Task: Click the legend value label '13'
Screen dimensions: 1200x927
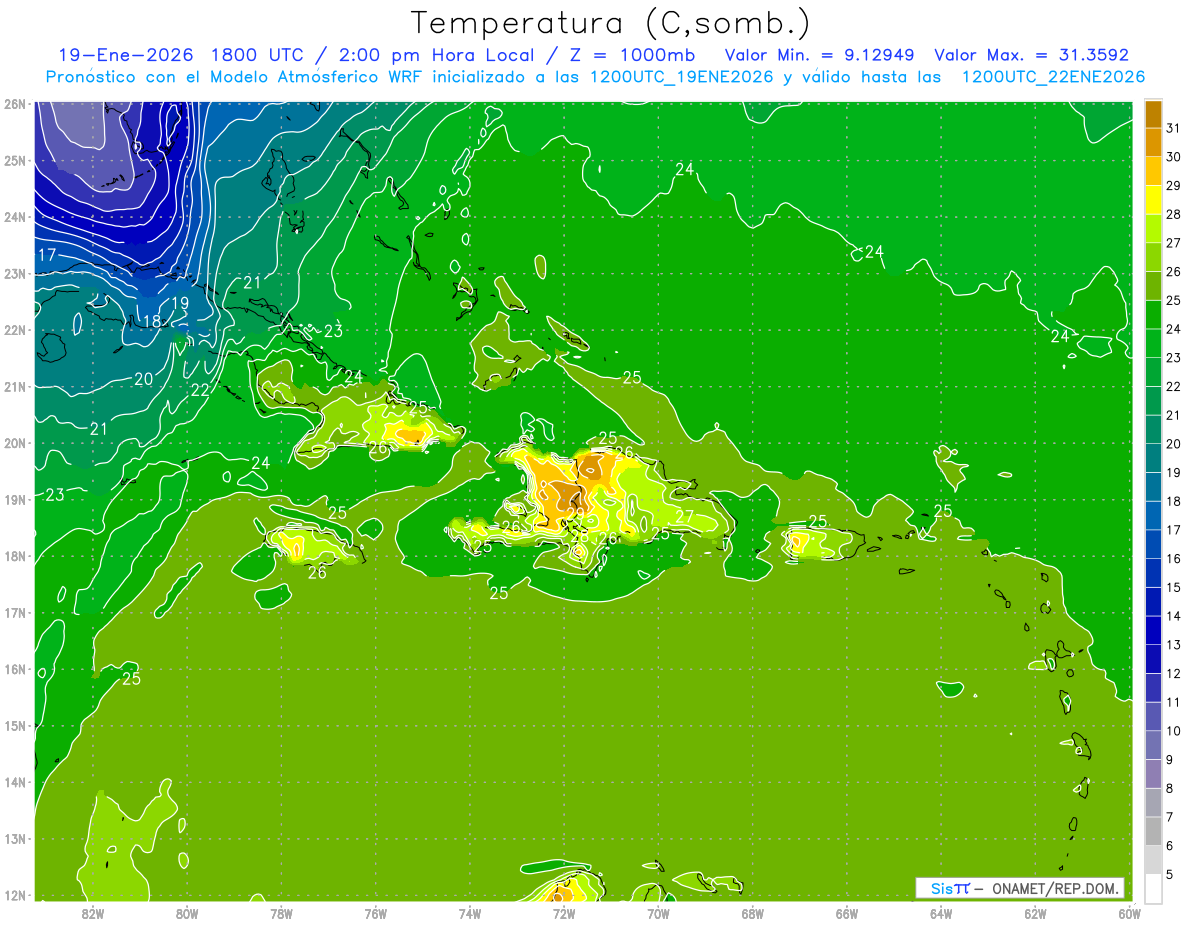Action: point(1174,644)
